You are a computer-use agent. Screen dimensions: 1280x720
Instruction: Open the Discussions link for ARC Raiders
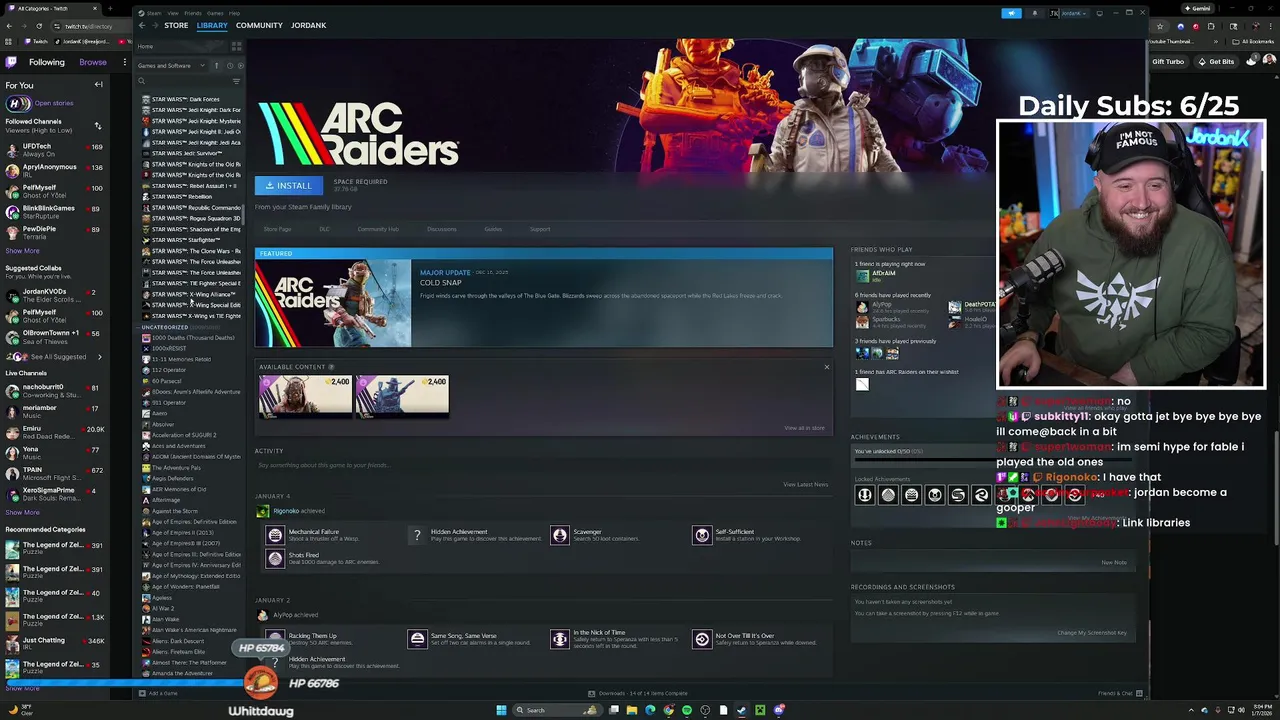442,229
